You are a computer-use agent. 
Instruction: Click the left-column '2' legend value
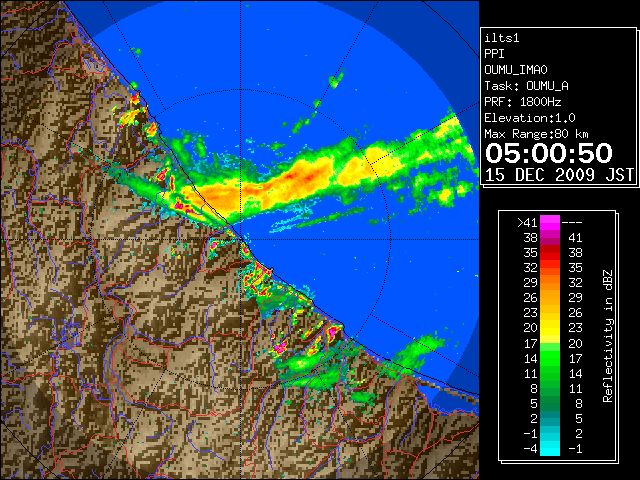coord(534,418)
